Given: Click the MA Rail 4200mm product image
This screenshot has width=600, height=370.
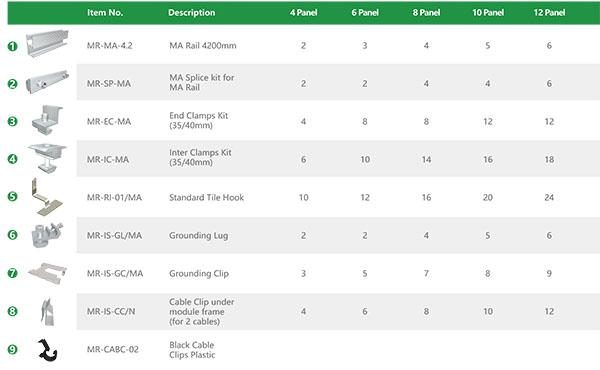Looking at the screenshot, I should [47, 43].
